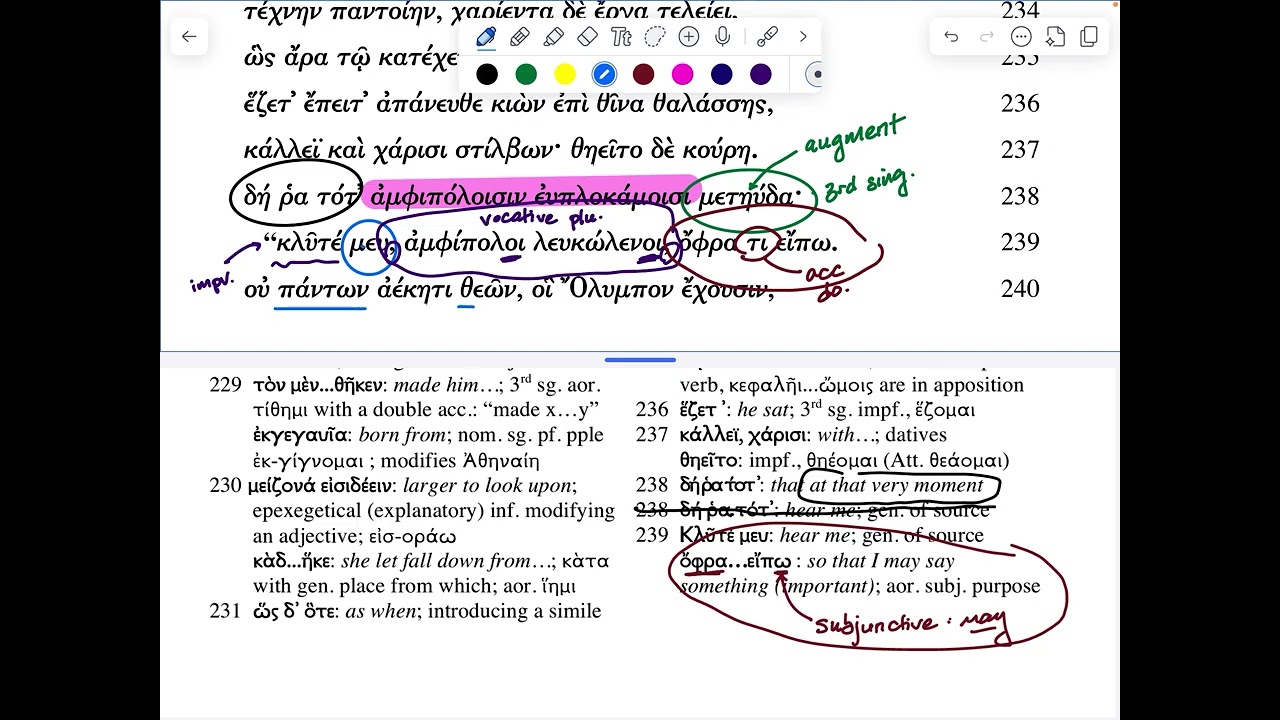Screen dimensions: 1280x720
Task: Select the pen tool
Action: (486, 37)
